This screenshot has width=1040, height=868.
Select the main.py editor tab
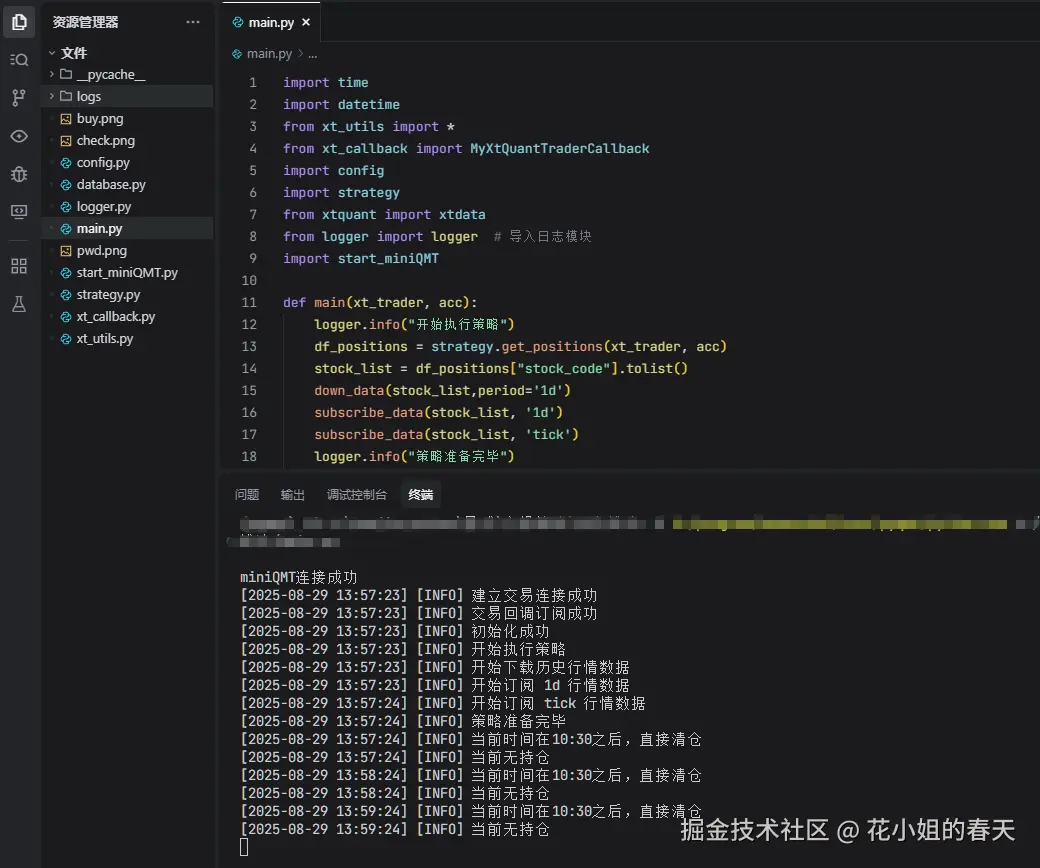click(271, 22)
